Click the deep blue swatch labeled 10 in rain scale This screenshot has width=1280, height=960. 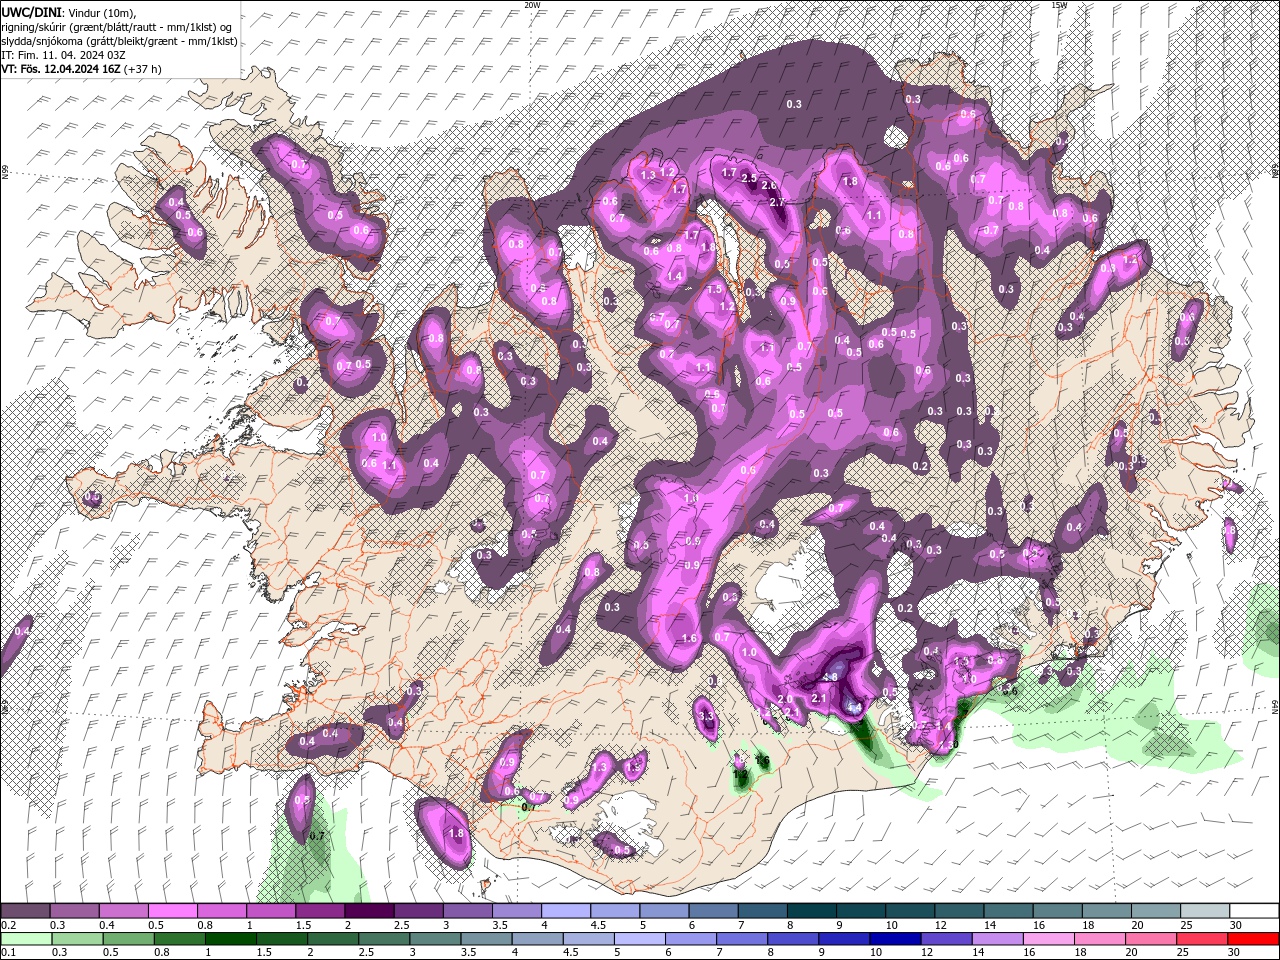coord(896,939)
